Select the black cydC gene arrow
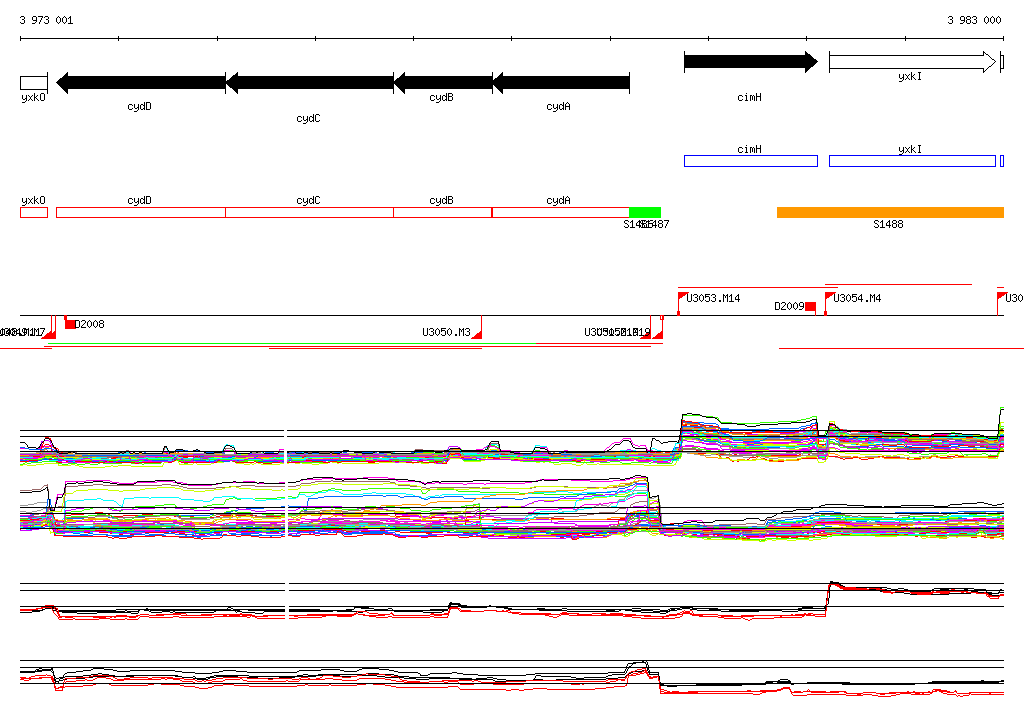The height and width of the screenshot is (714, 1024). point(310,83)
